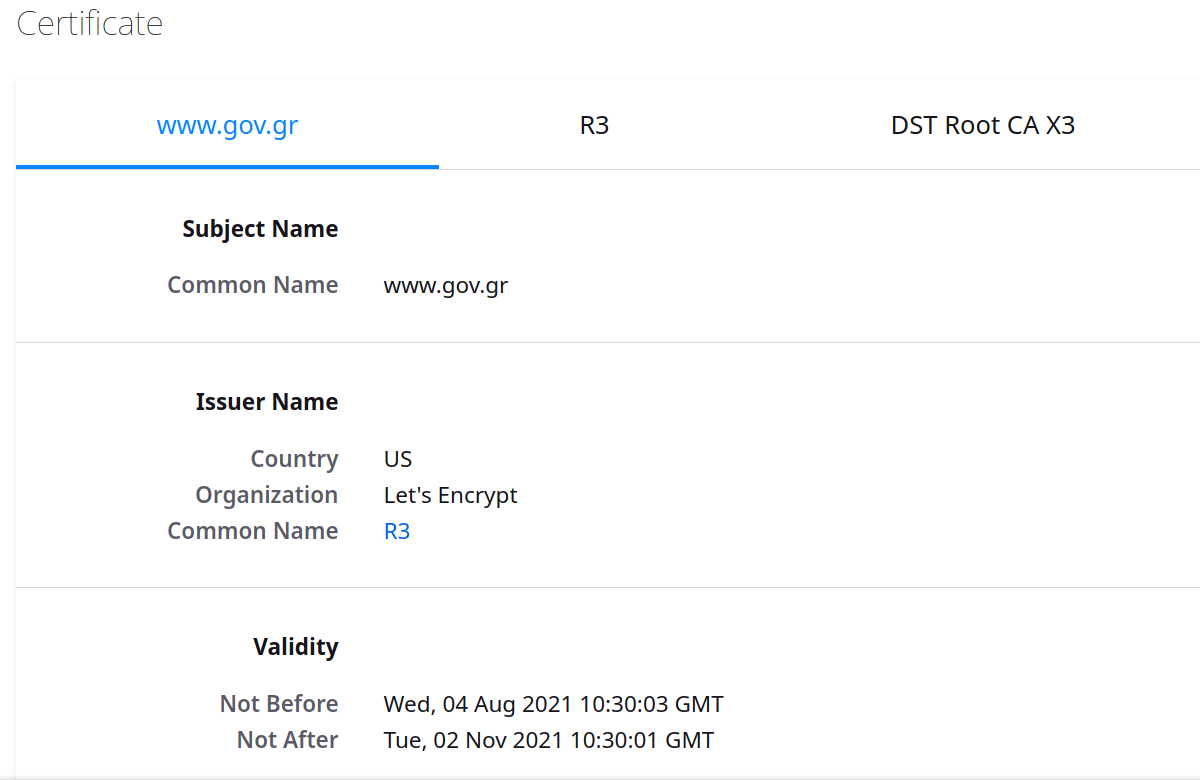The height and width of the screenshot is (780, 1200).
Task: Open the DST Root CA X3 tab
Action: (982, 126)
